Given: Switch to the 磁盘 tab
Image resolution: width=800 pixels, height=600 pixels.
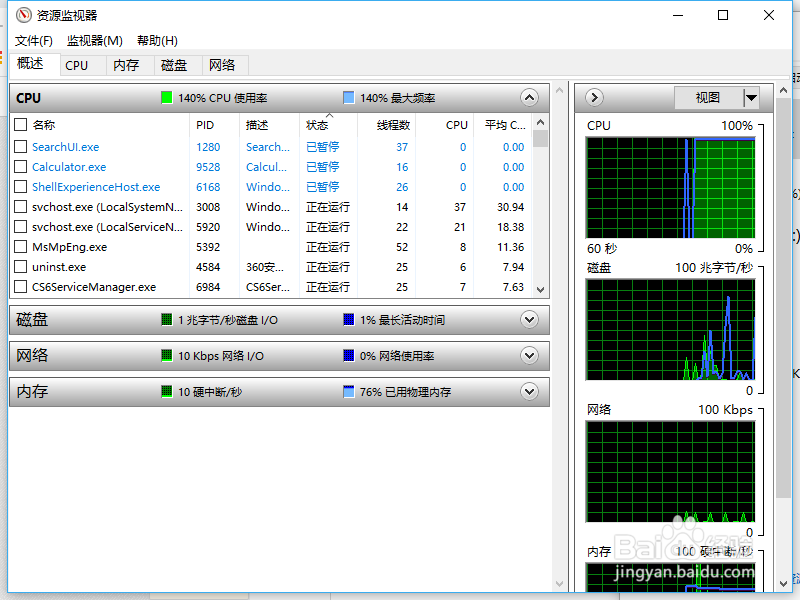Looking at the screenshot, I should 178,65.
